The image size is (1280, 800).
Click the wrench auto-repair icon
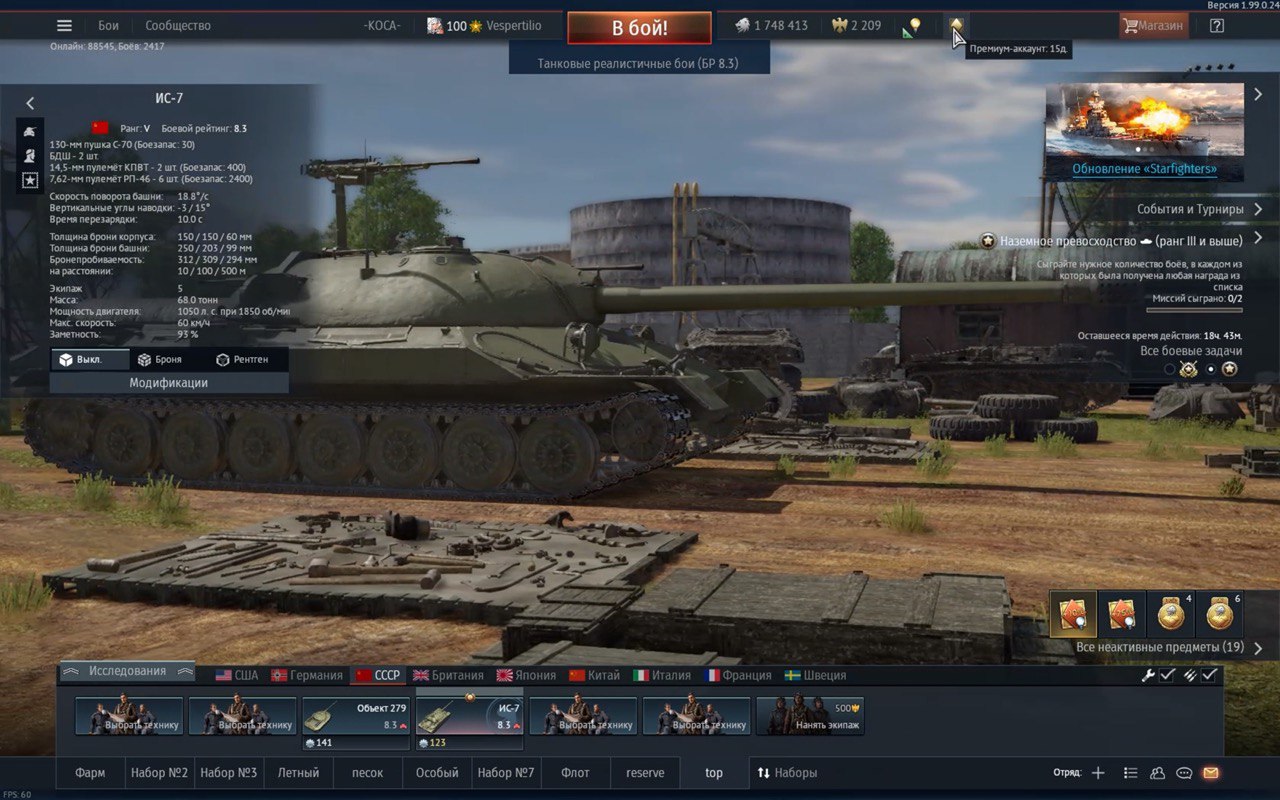click(1148, 676)
